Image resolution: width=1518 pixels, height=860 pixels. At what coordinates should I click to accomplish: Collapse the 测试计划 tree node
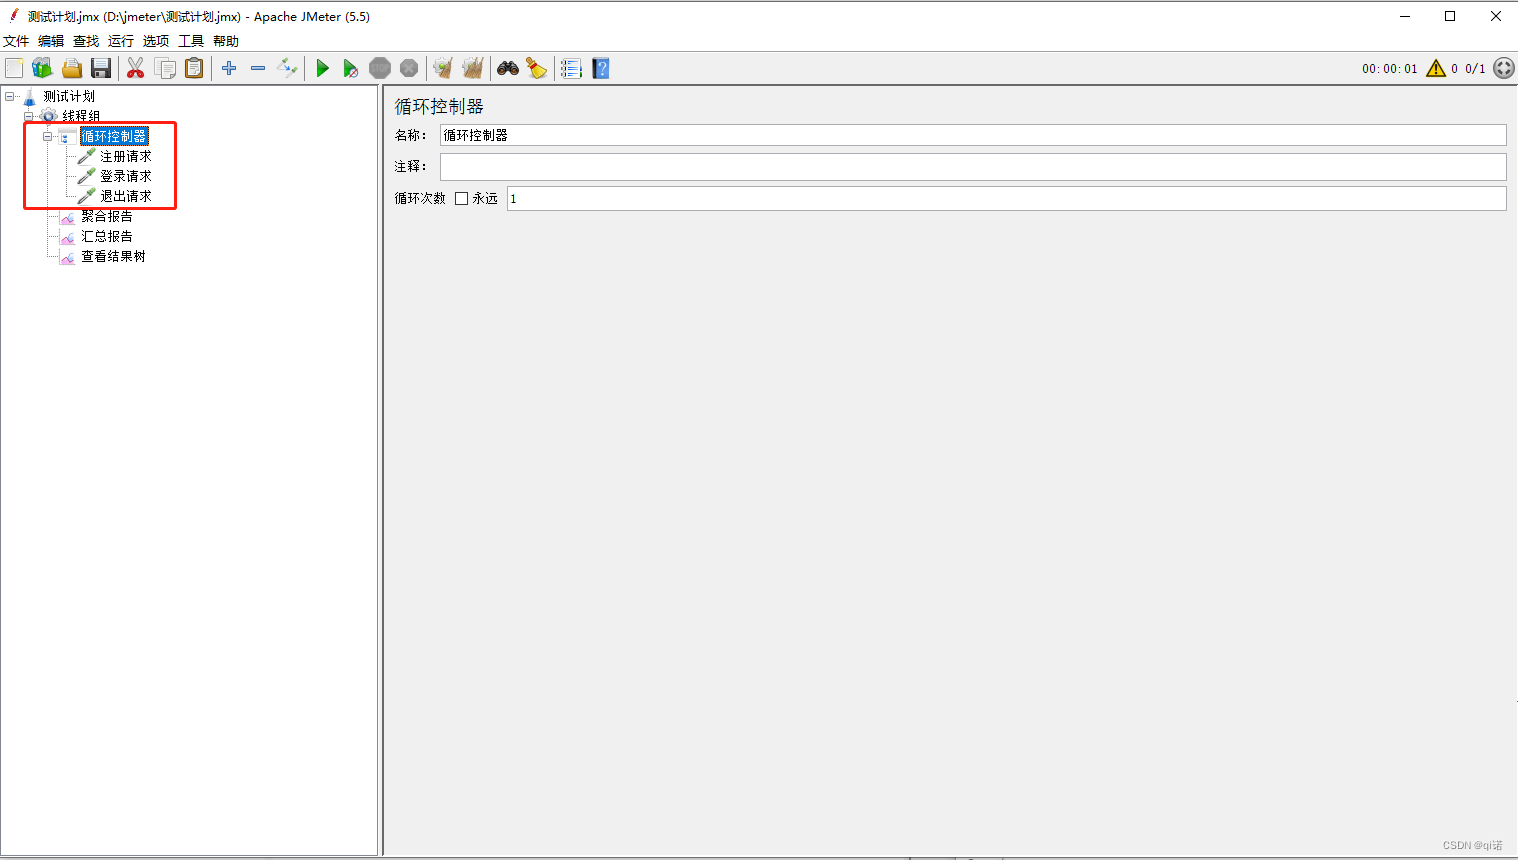(10, 96)
